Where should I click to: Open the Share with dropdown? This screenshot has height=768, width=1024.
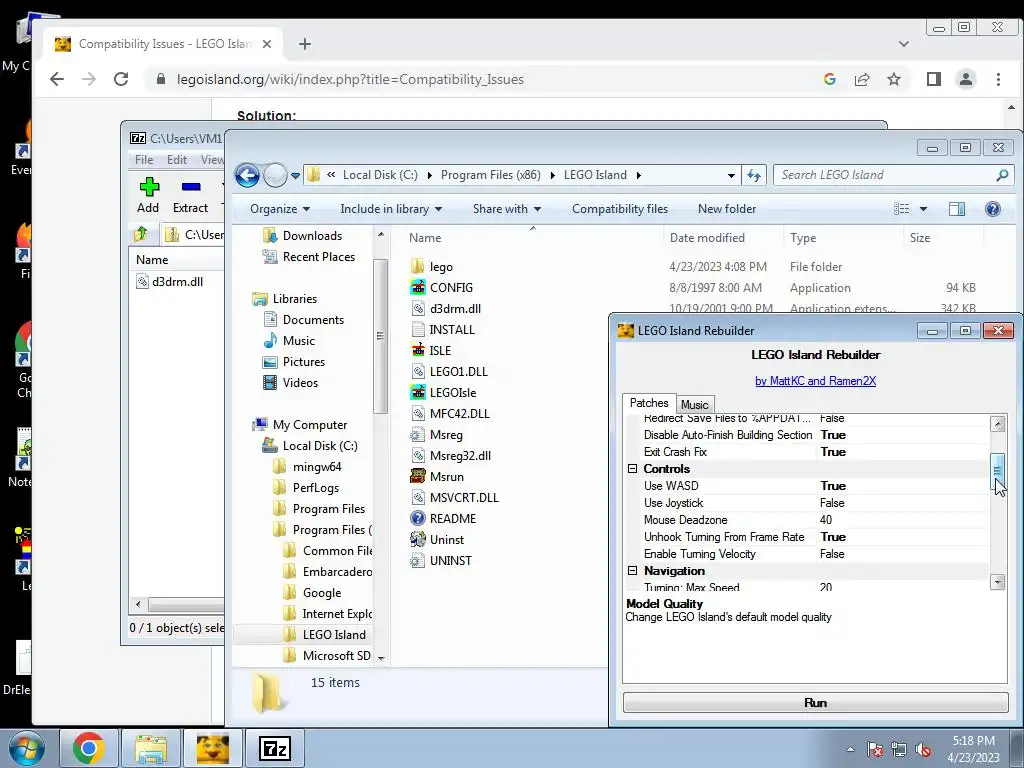pyautogui.click(x=507, y=209)
